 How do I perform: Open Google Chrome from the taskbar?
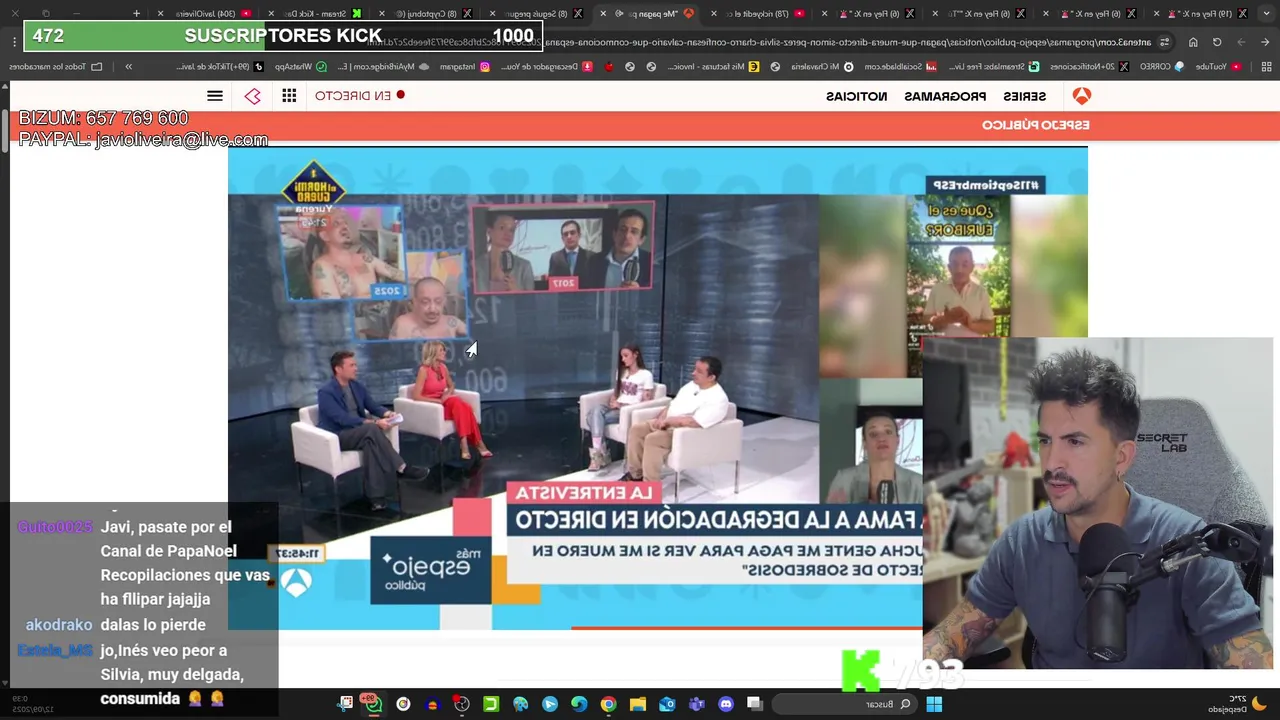click(608, 704)
